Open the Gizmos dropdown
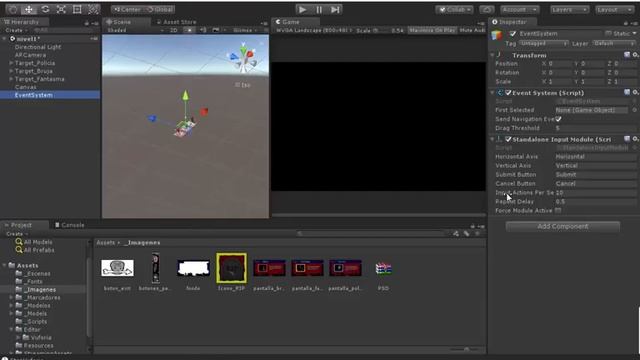640x360 pixels. coord(245,30)
